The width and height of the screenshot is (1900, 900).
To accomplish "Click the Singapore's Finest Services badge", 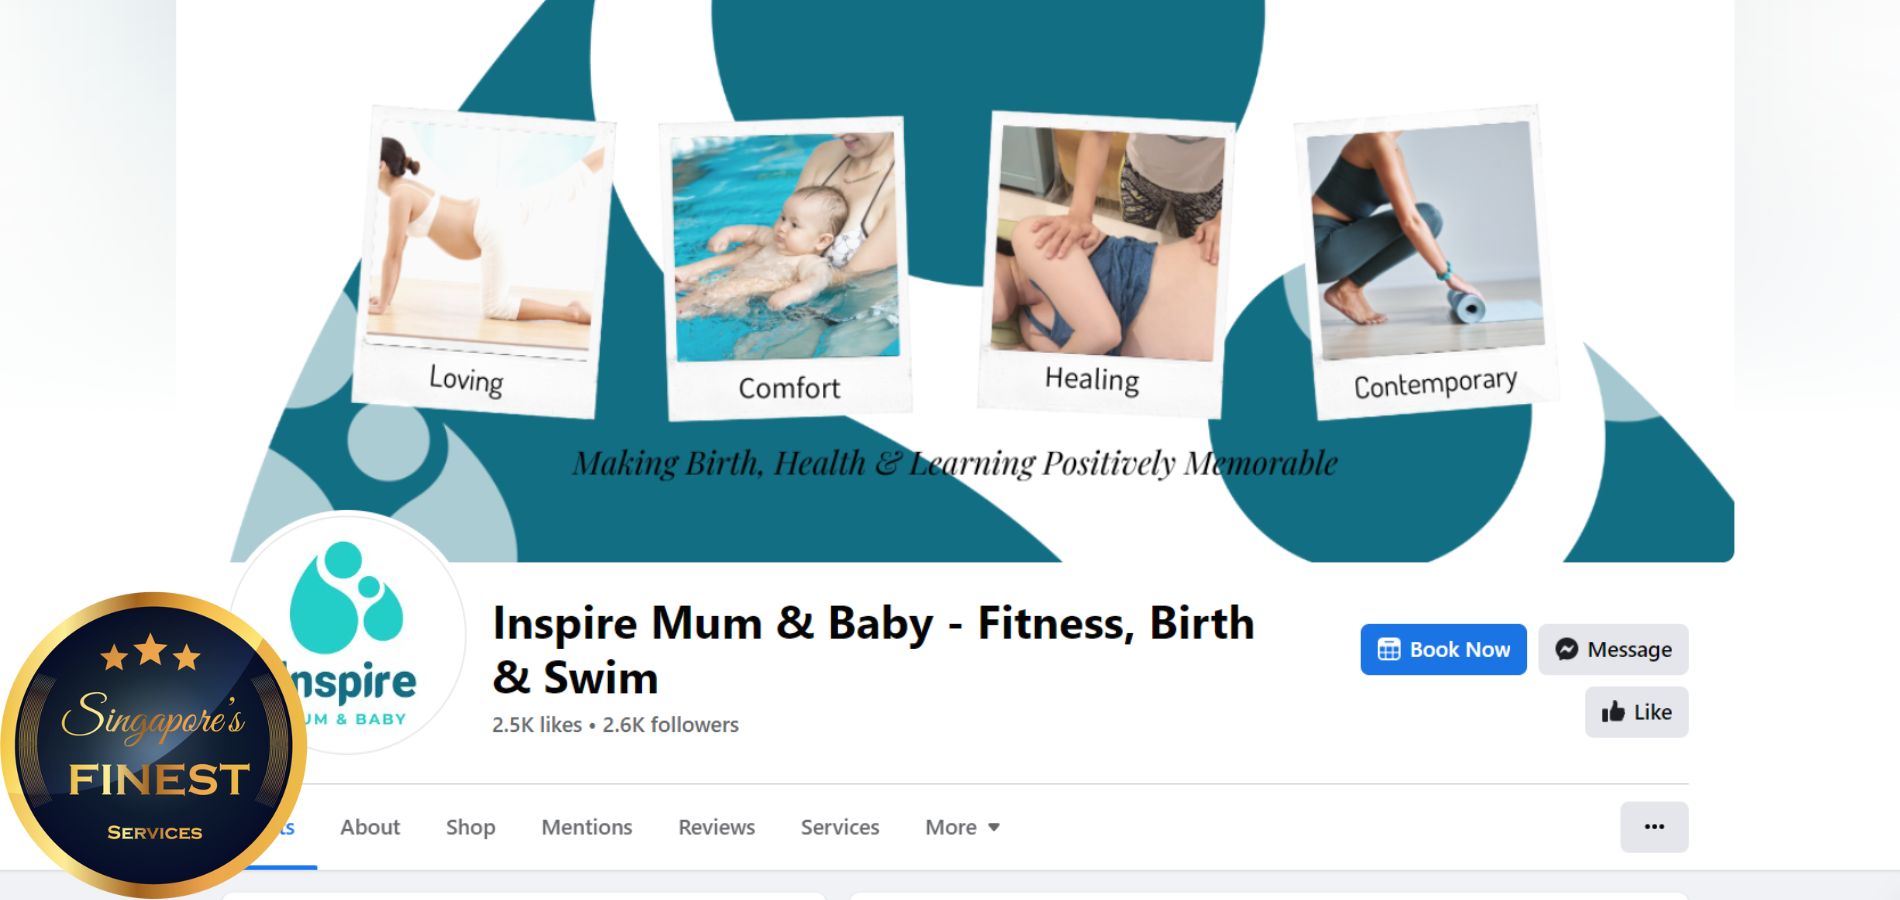I will 153,744.
